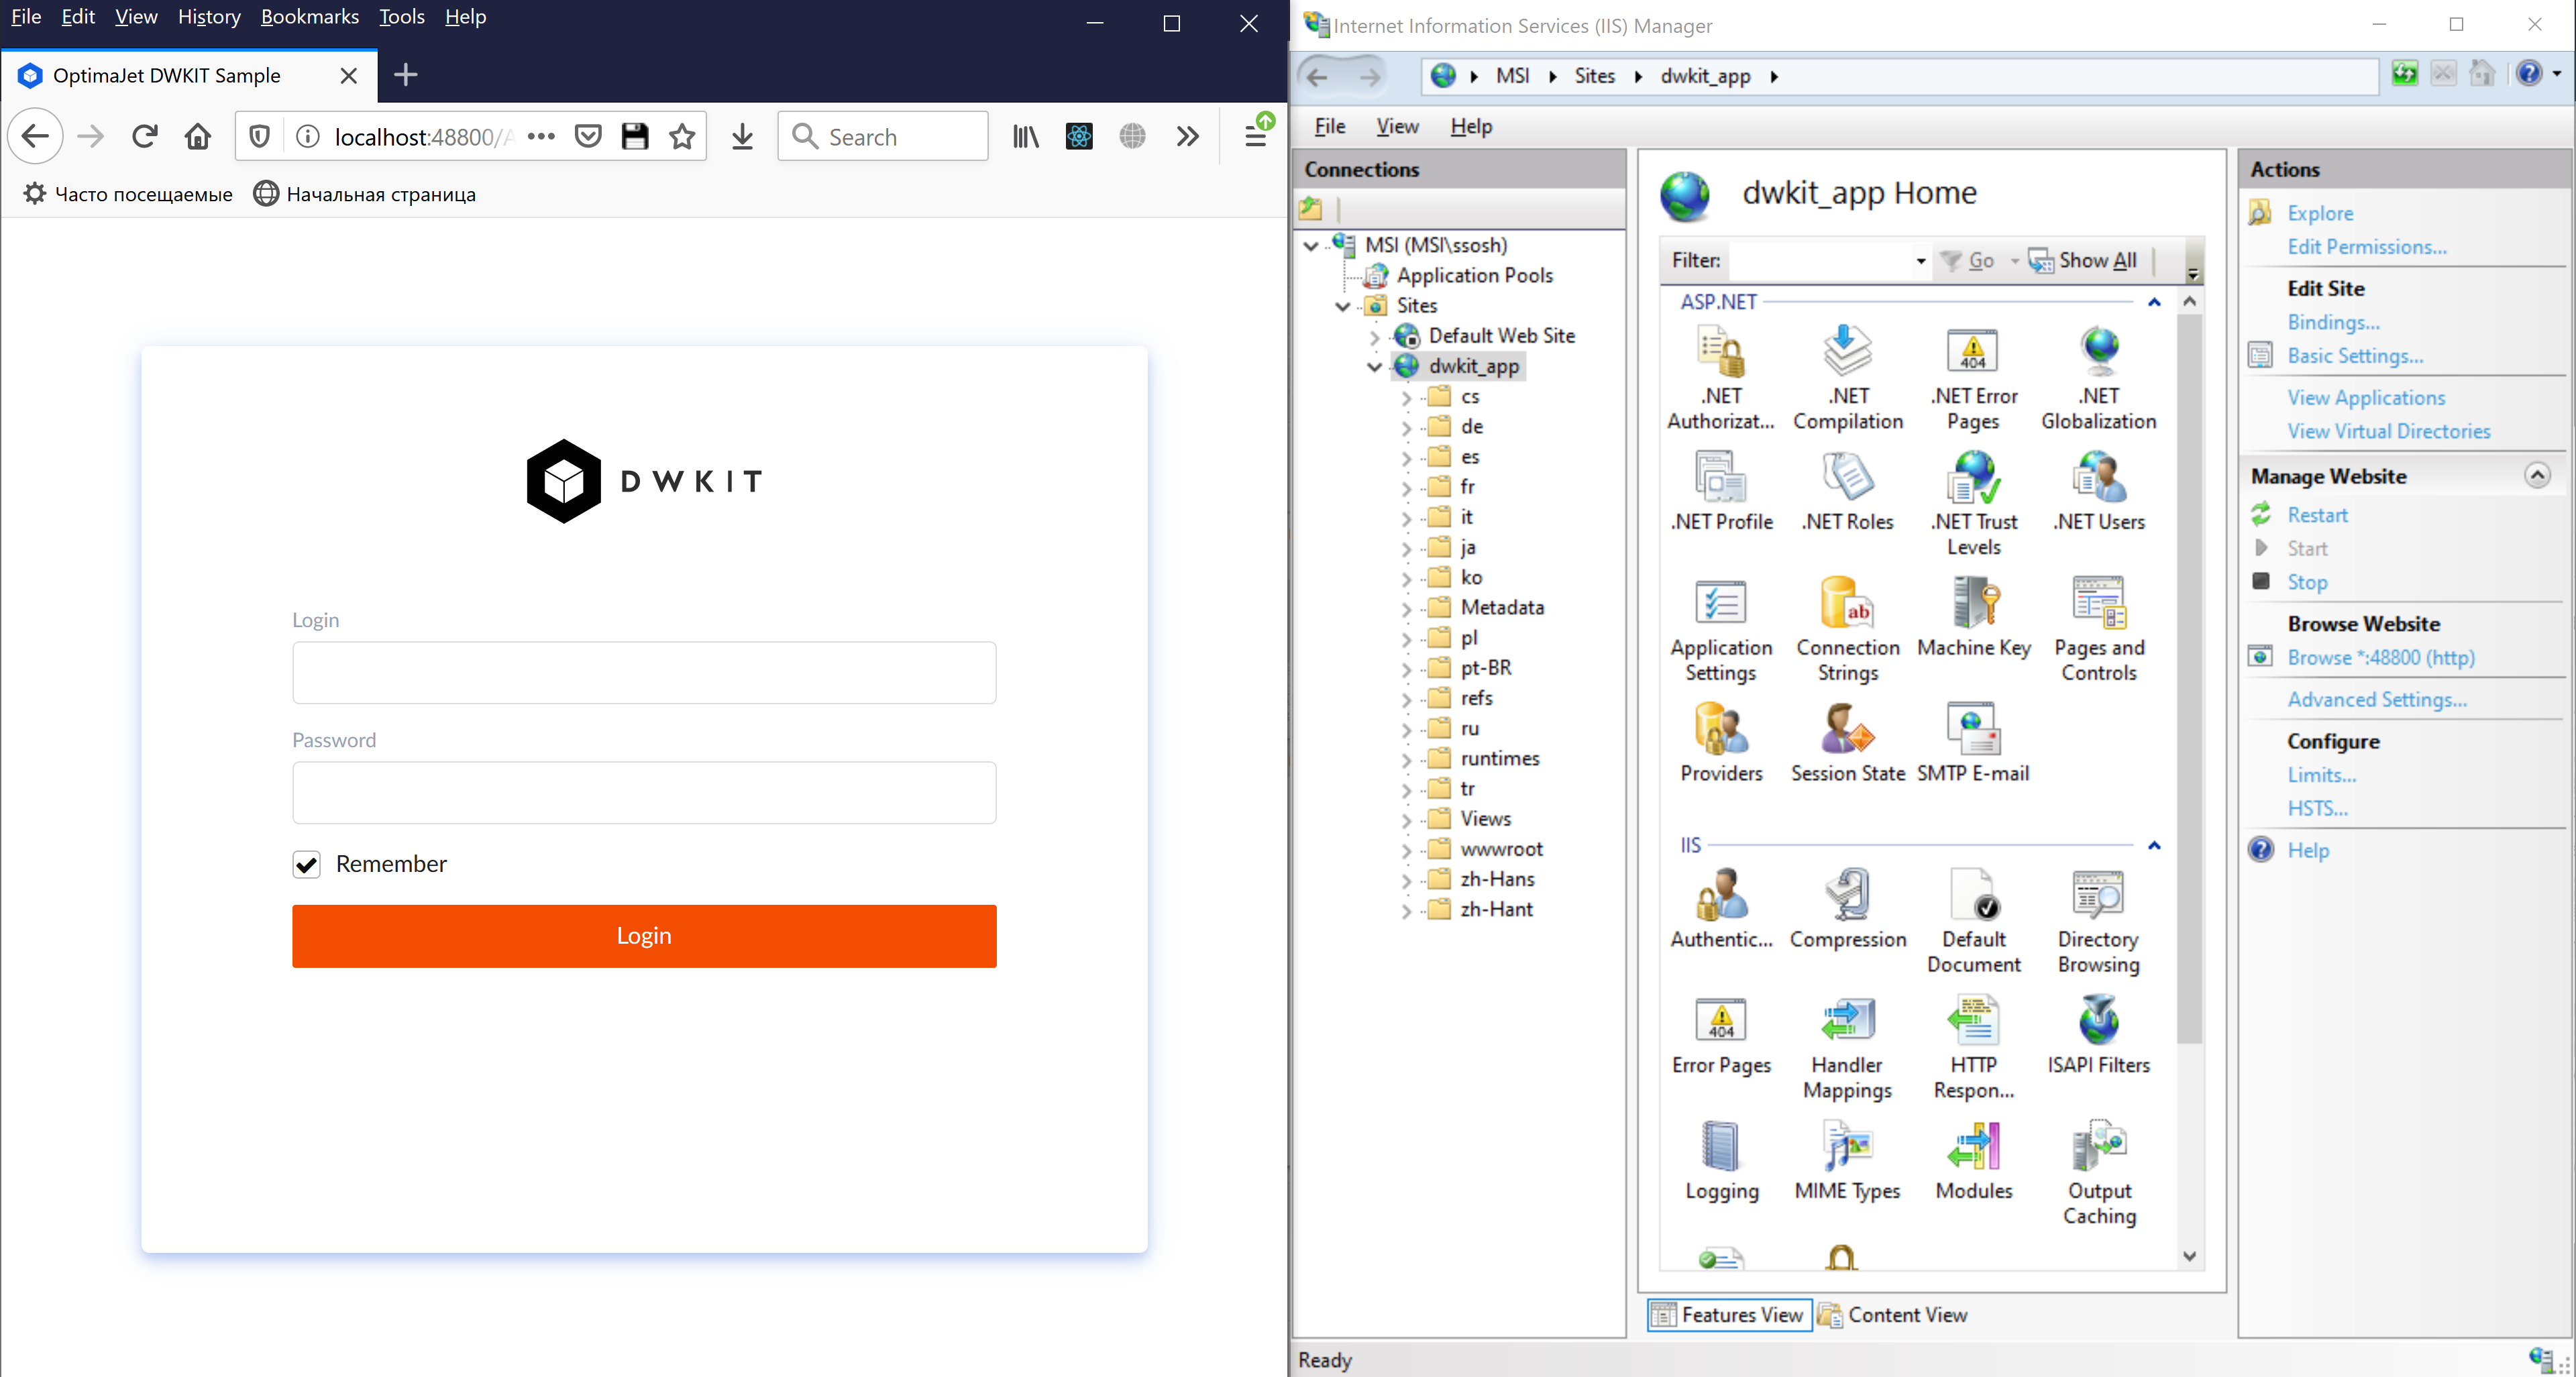Collapse Manage Website section
This screenshot has width=2576, height=1377.
click(x=2537, y=476)
